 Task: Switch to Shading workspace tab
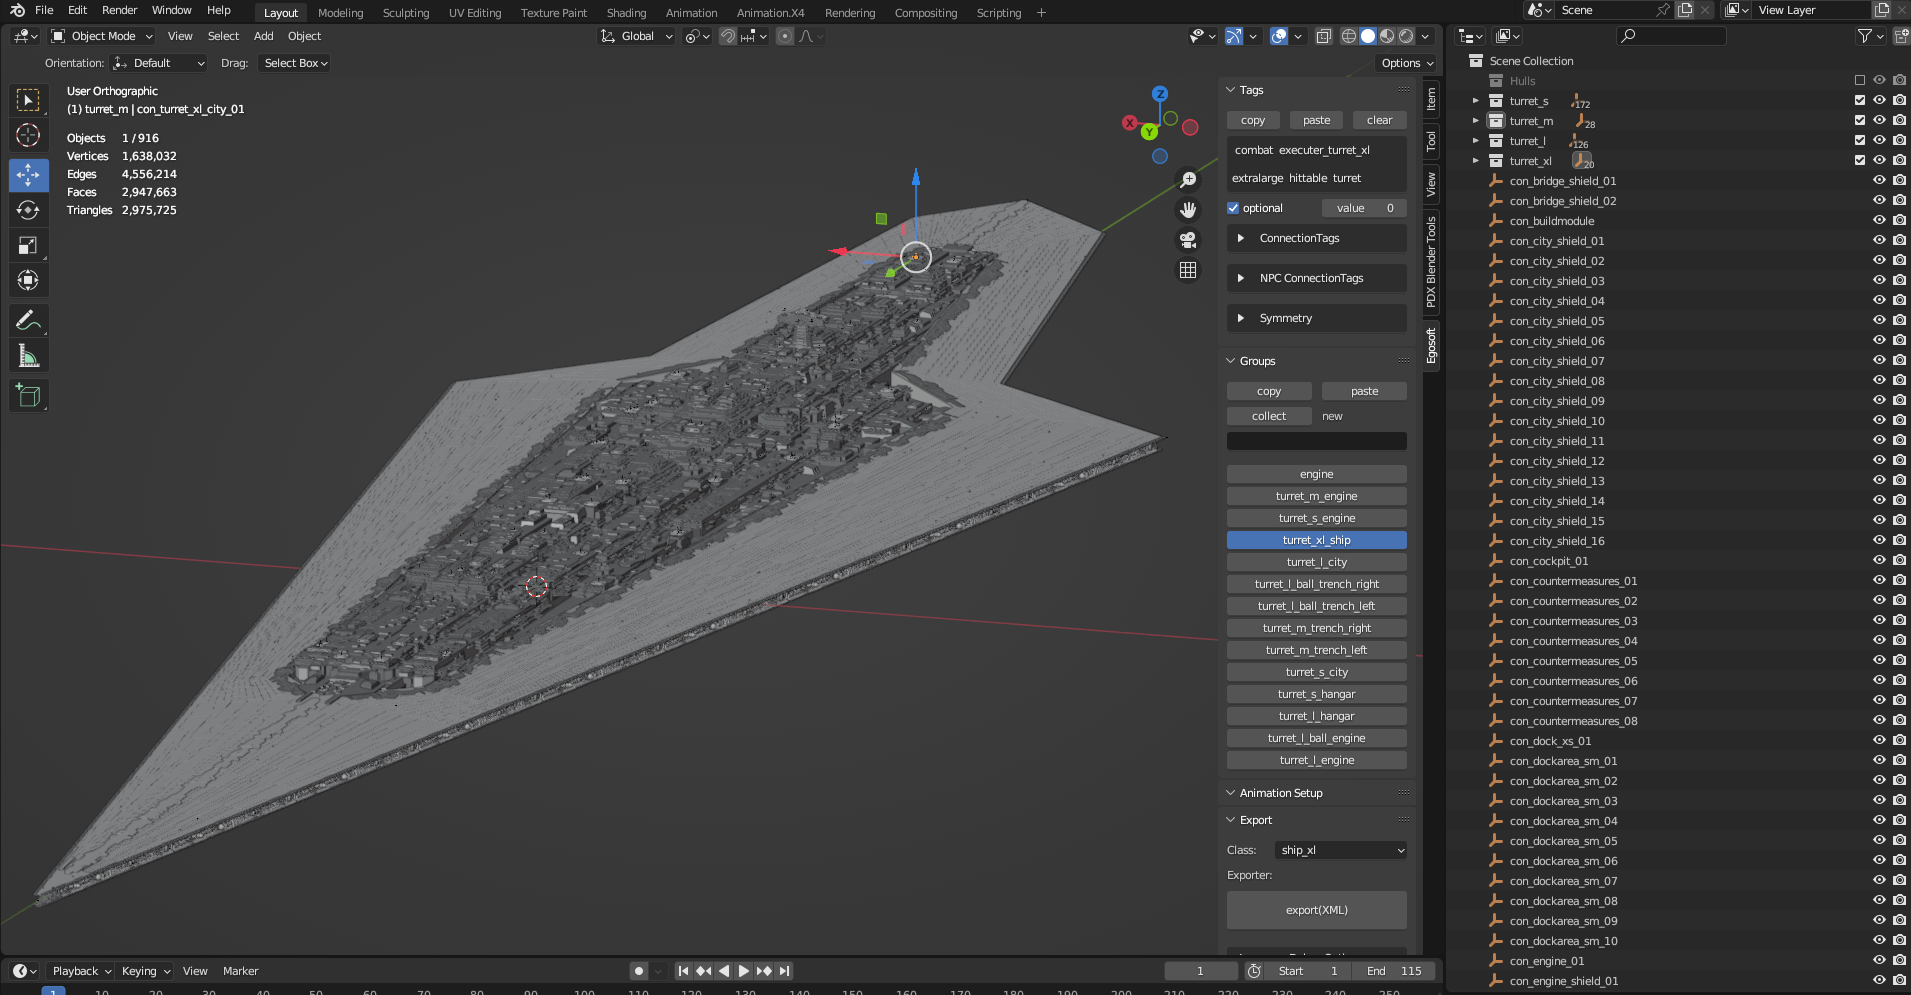tap(626, 13)
